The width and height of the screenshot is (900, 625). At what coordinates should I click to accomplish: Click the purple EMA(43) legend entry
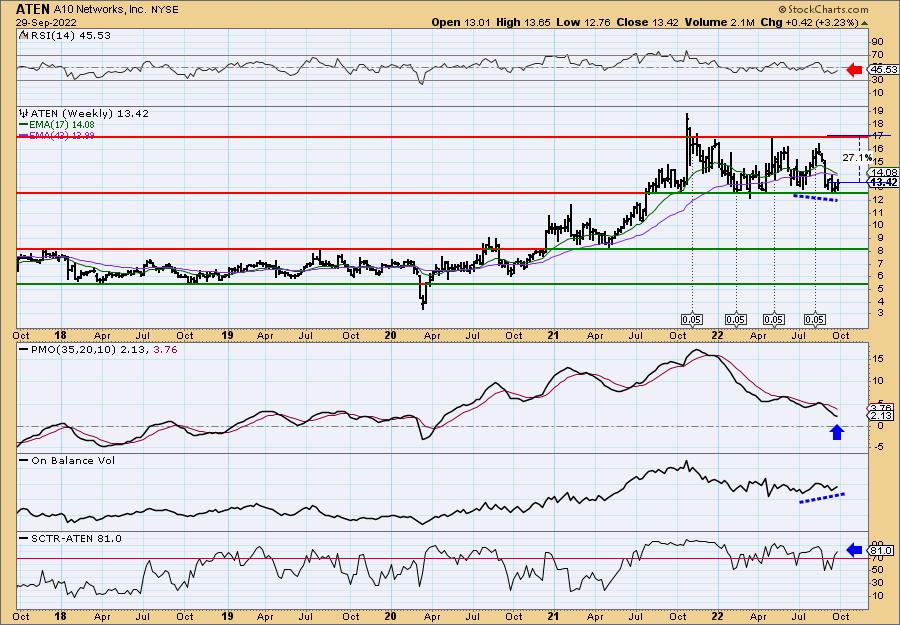click(x=57, y=135)
